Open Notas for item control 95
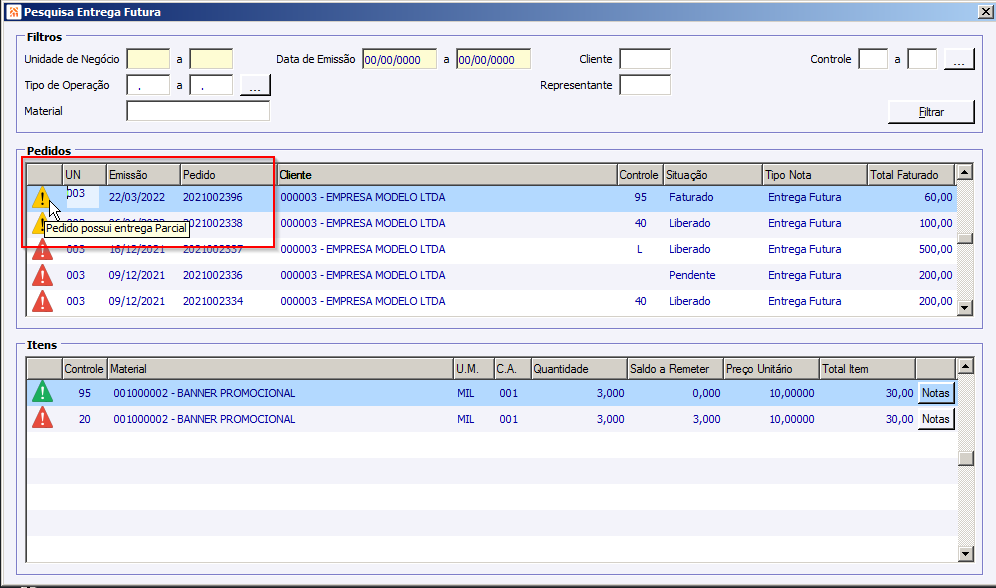Image resolution: width=996 pixels, height=588 pixels. pyautogui.click(x=935, y=393)
